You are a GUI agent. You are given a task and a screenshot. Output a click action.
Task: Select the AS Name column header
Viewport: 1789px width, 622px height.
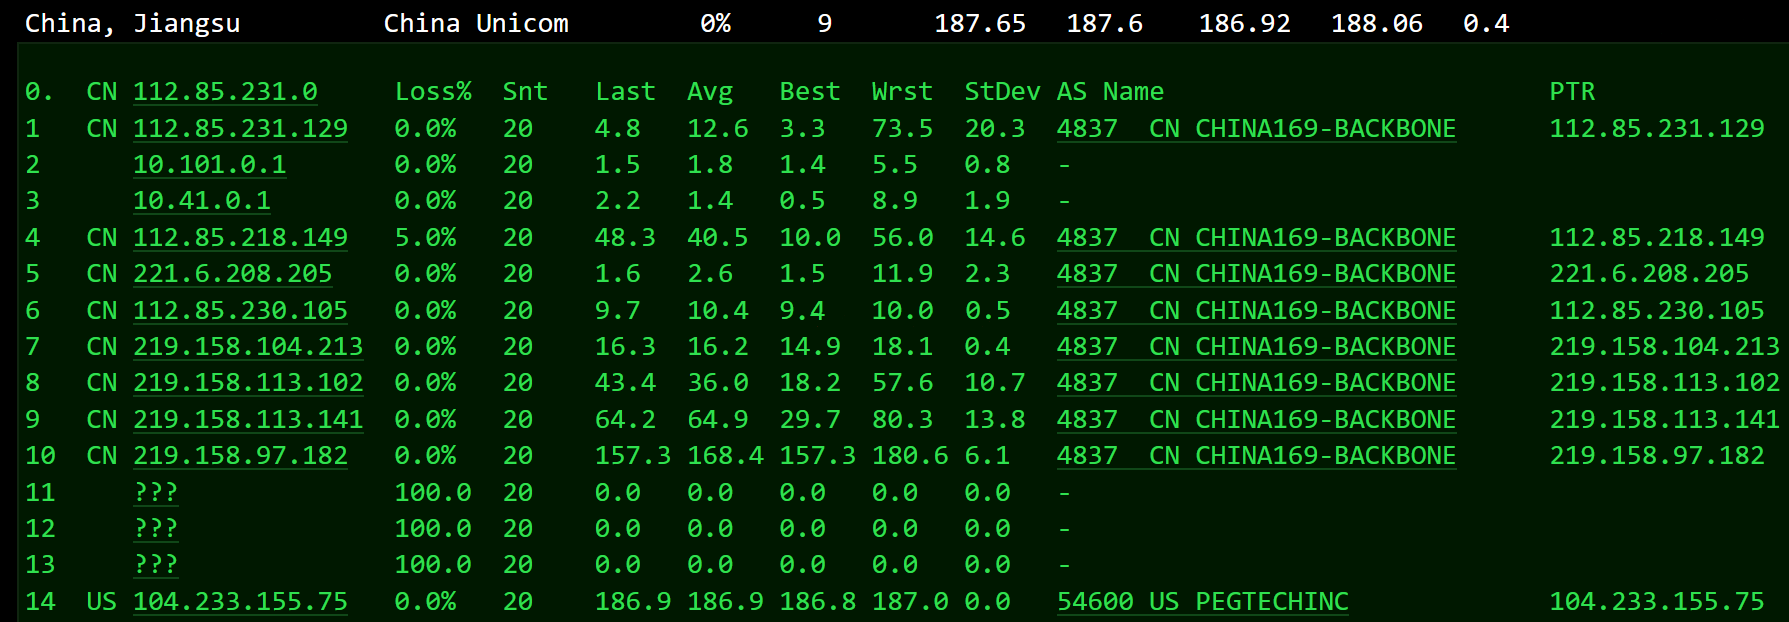pos(1110,92)
